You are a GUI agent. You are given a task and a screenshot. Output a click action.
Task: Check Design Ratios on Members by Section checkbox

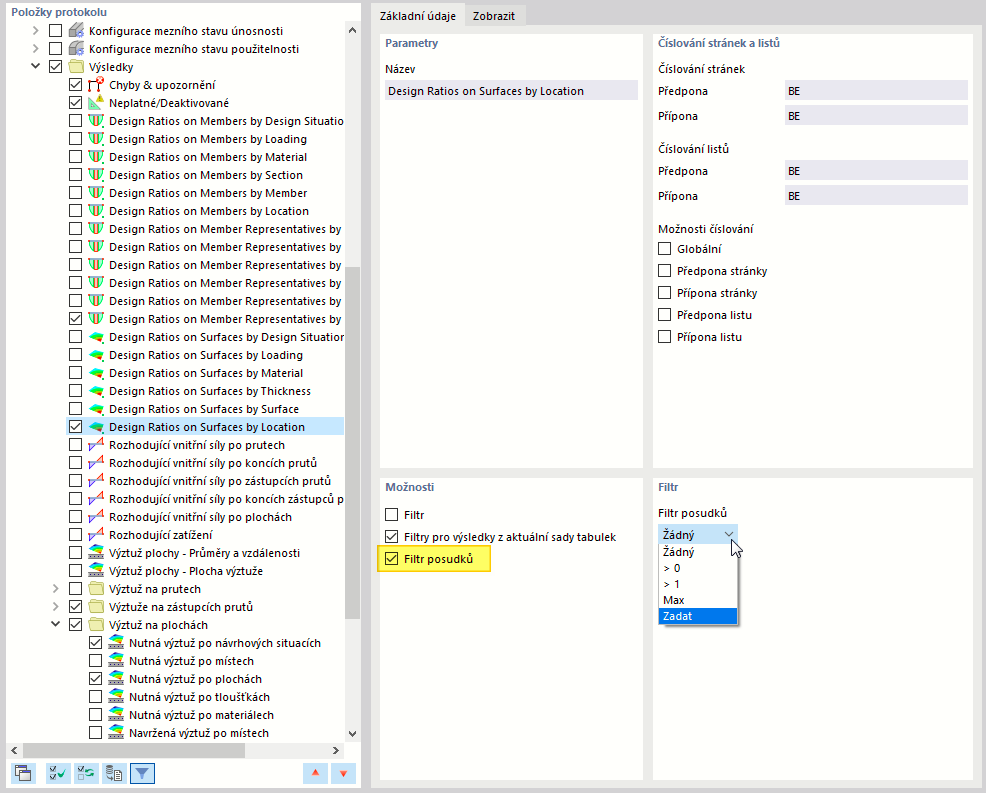[x=75, y=175]
